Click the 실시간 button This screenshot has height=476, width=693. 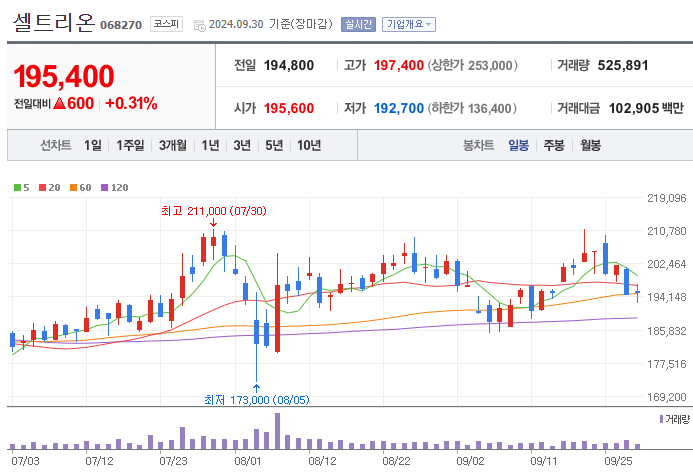pyautogui.click(x=358, y=24)
